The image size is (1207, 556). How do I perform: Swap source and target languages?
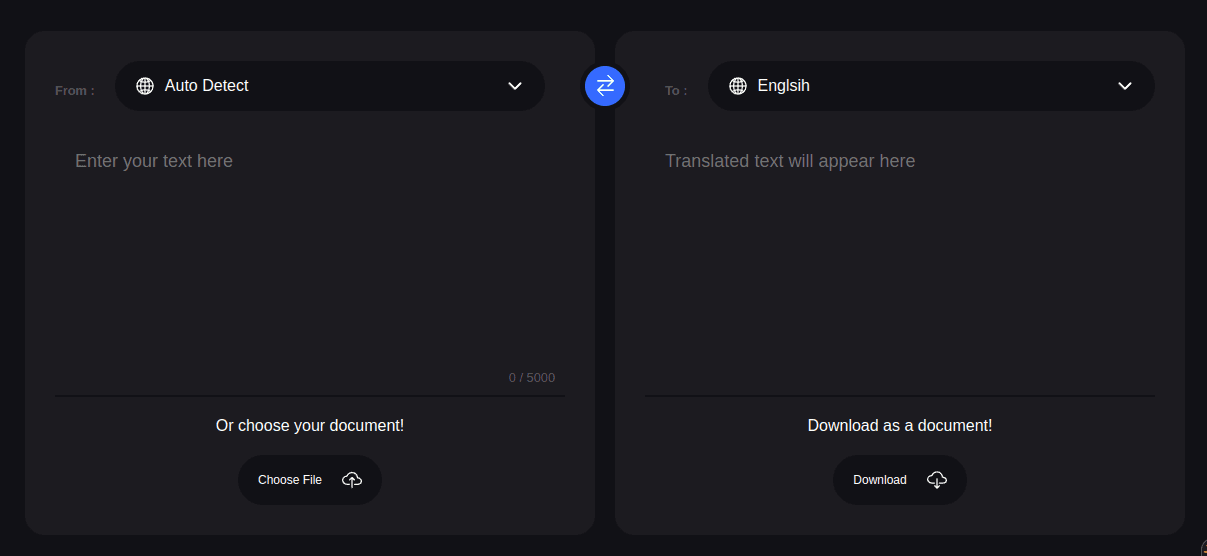[x=605, y=86]
